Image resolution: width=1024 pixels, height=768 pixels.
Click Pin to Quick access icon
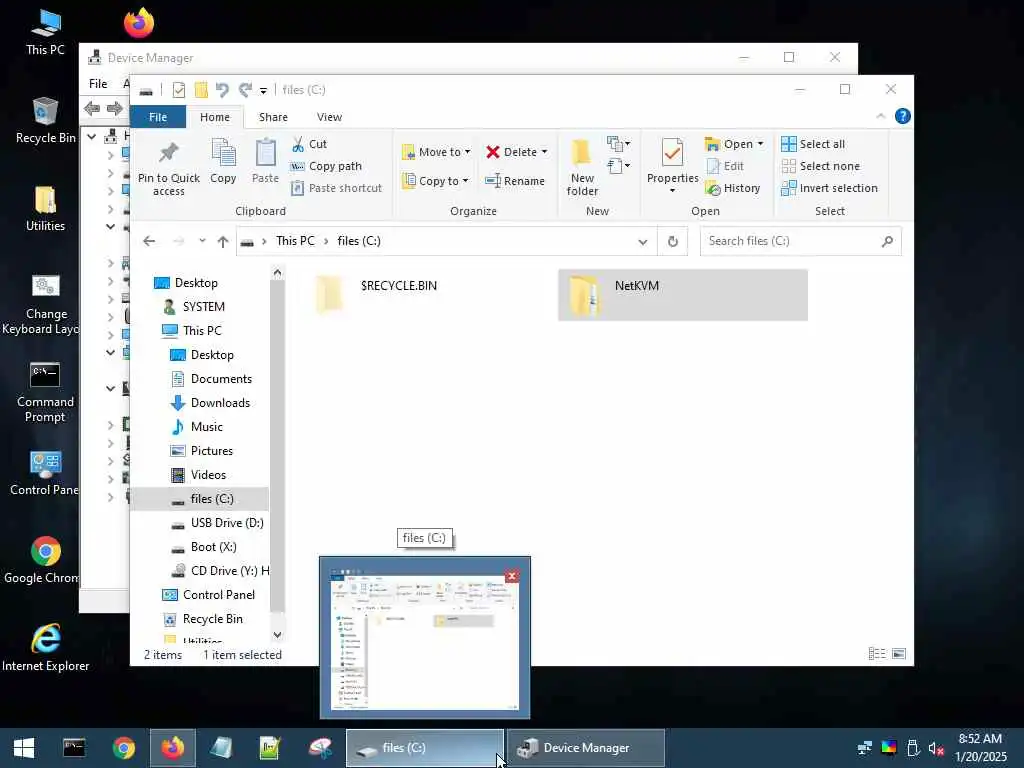pyautogui.click(x=168, y=152)
